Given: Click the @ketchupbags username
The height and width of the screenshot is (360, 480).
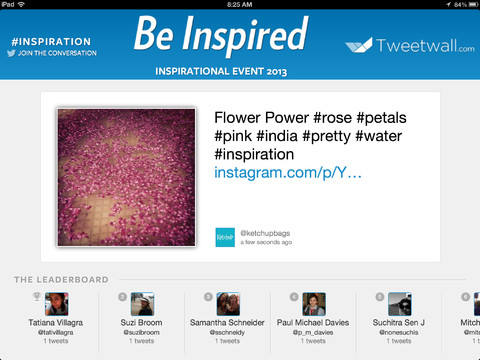Looking at the screenshot, I should pyautogui.click(x=265, y=233).
